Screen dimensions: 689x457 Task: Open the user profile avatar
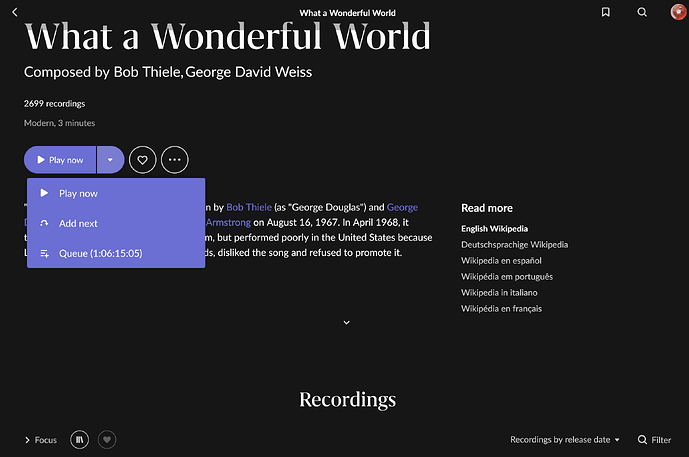click(678, 12)
